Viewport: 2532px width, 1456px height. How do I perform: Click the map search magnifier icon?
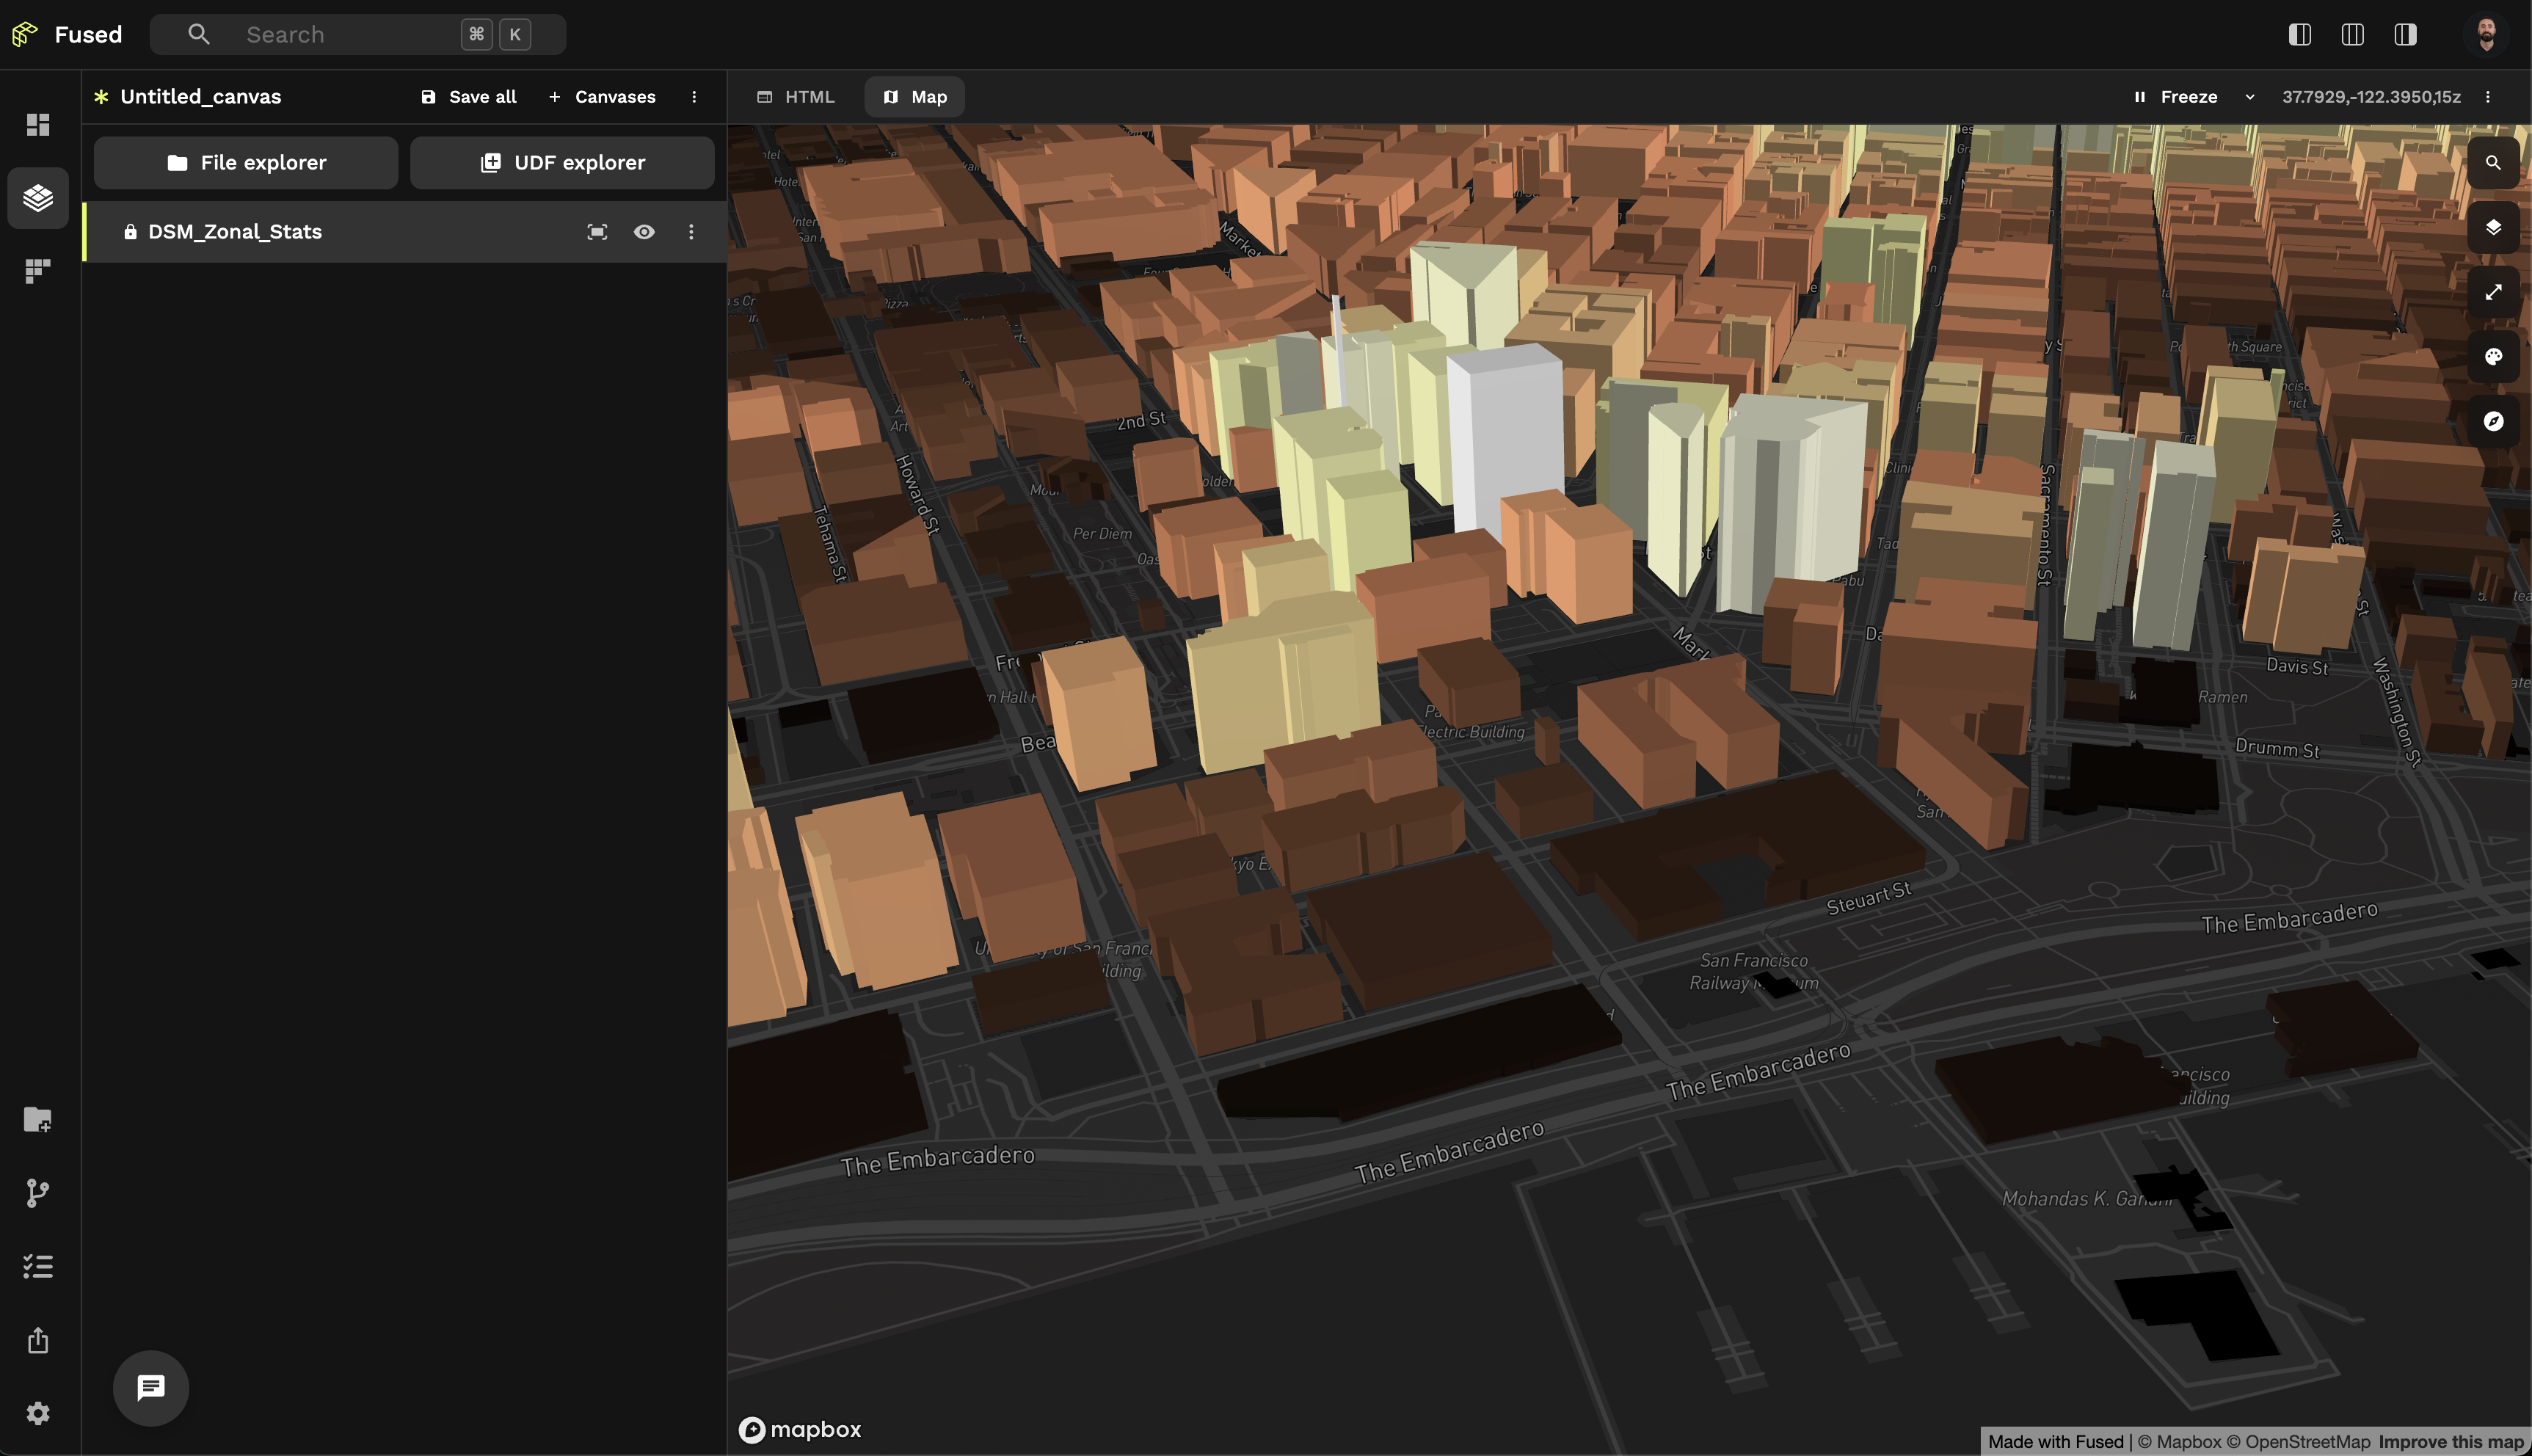coord(2492,163)
